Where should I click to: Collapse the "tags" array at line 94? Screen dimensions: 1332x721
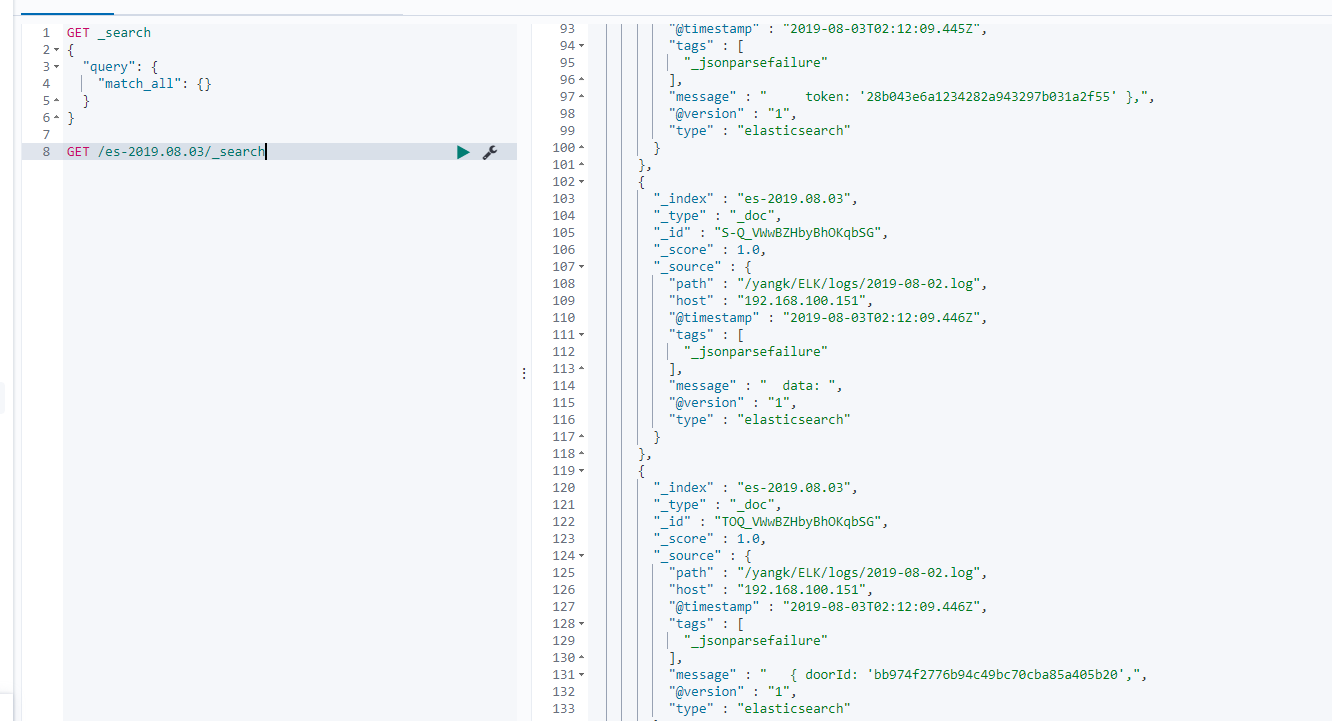[x=582, y=45]
